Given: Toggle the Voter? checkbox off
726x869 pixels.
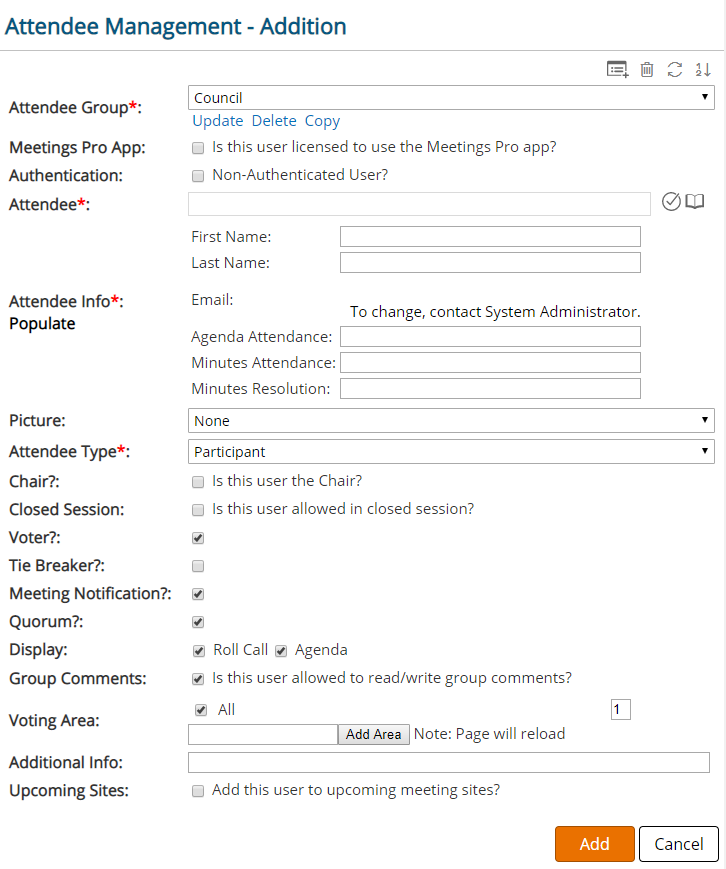Looking at the screenshot, I should [x=197, y=538].
